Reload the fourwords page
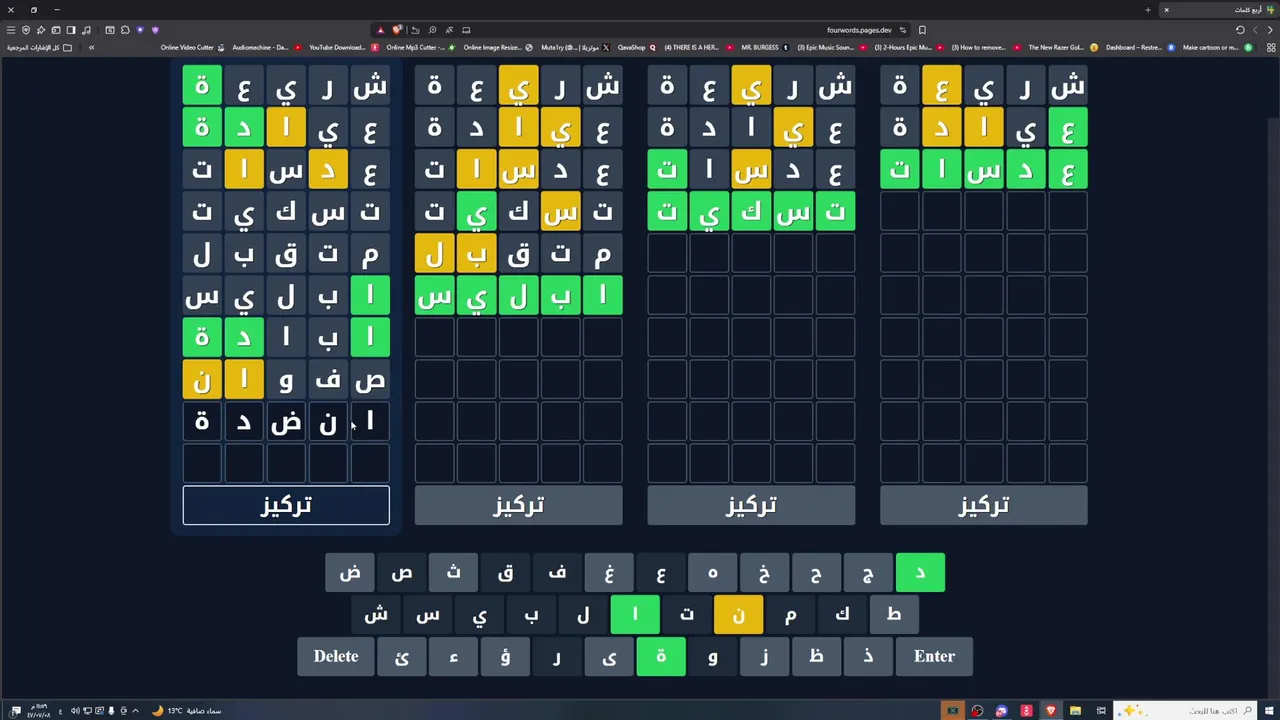Screen dimensions: 1280x720 point(1240,30)
